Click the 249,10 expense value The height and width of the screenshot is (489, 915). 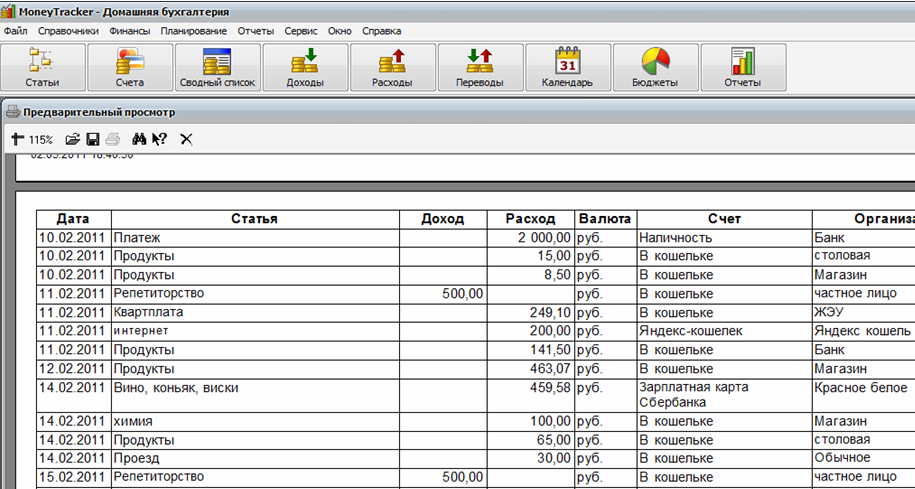pyautogui.click(x=550, y=312)
